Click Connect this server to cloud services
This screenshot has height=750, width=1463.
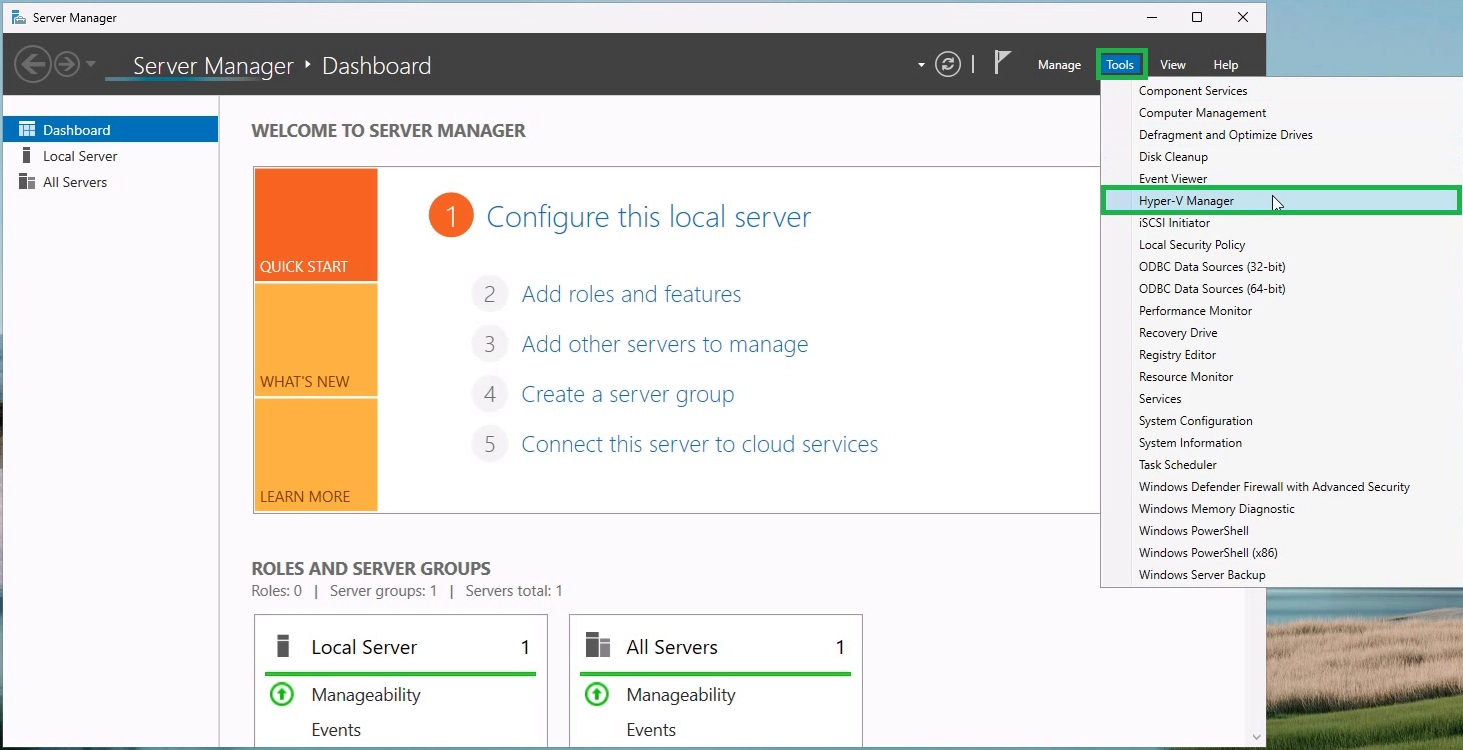tap(700, 444)
